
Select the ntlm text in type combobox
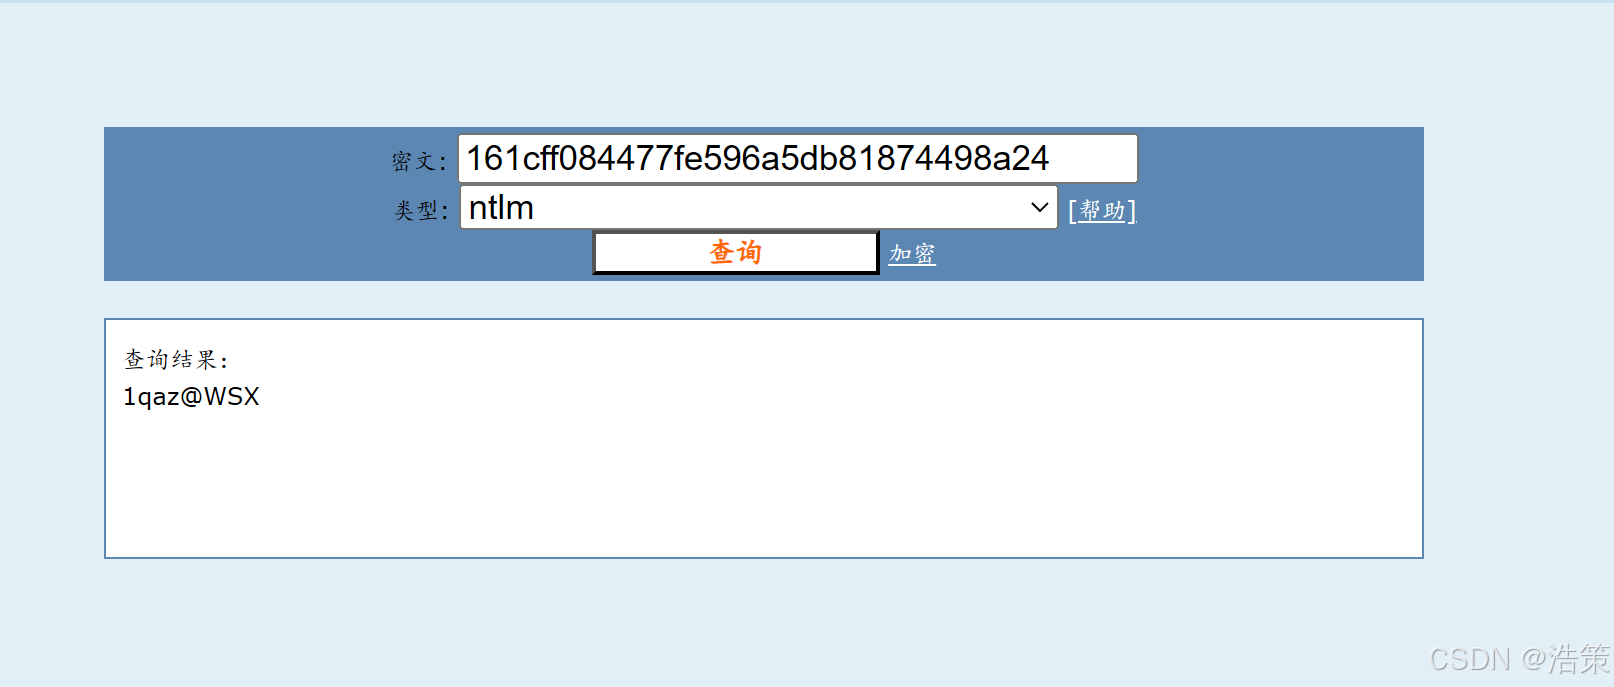click(501, 207)
